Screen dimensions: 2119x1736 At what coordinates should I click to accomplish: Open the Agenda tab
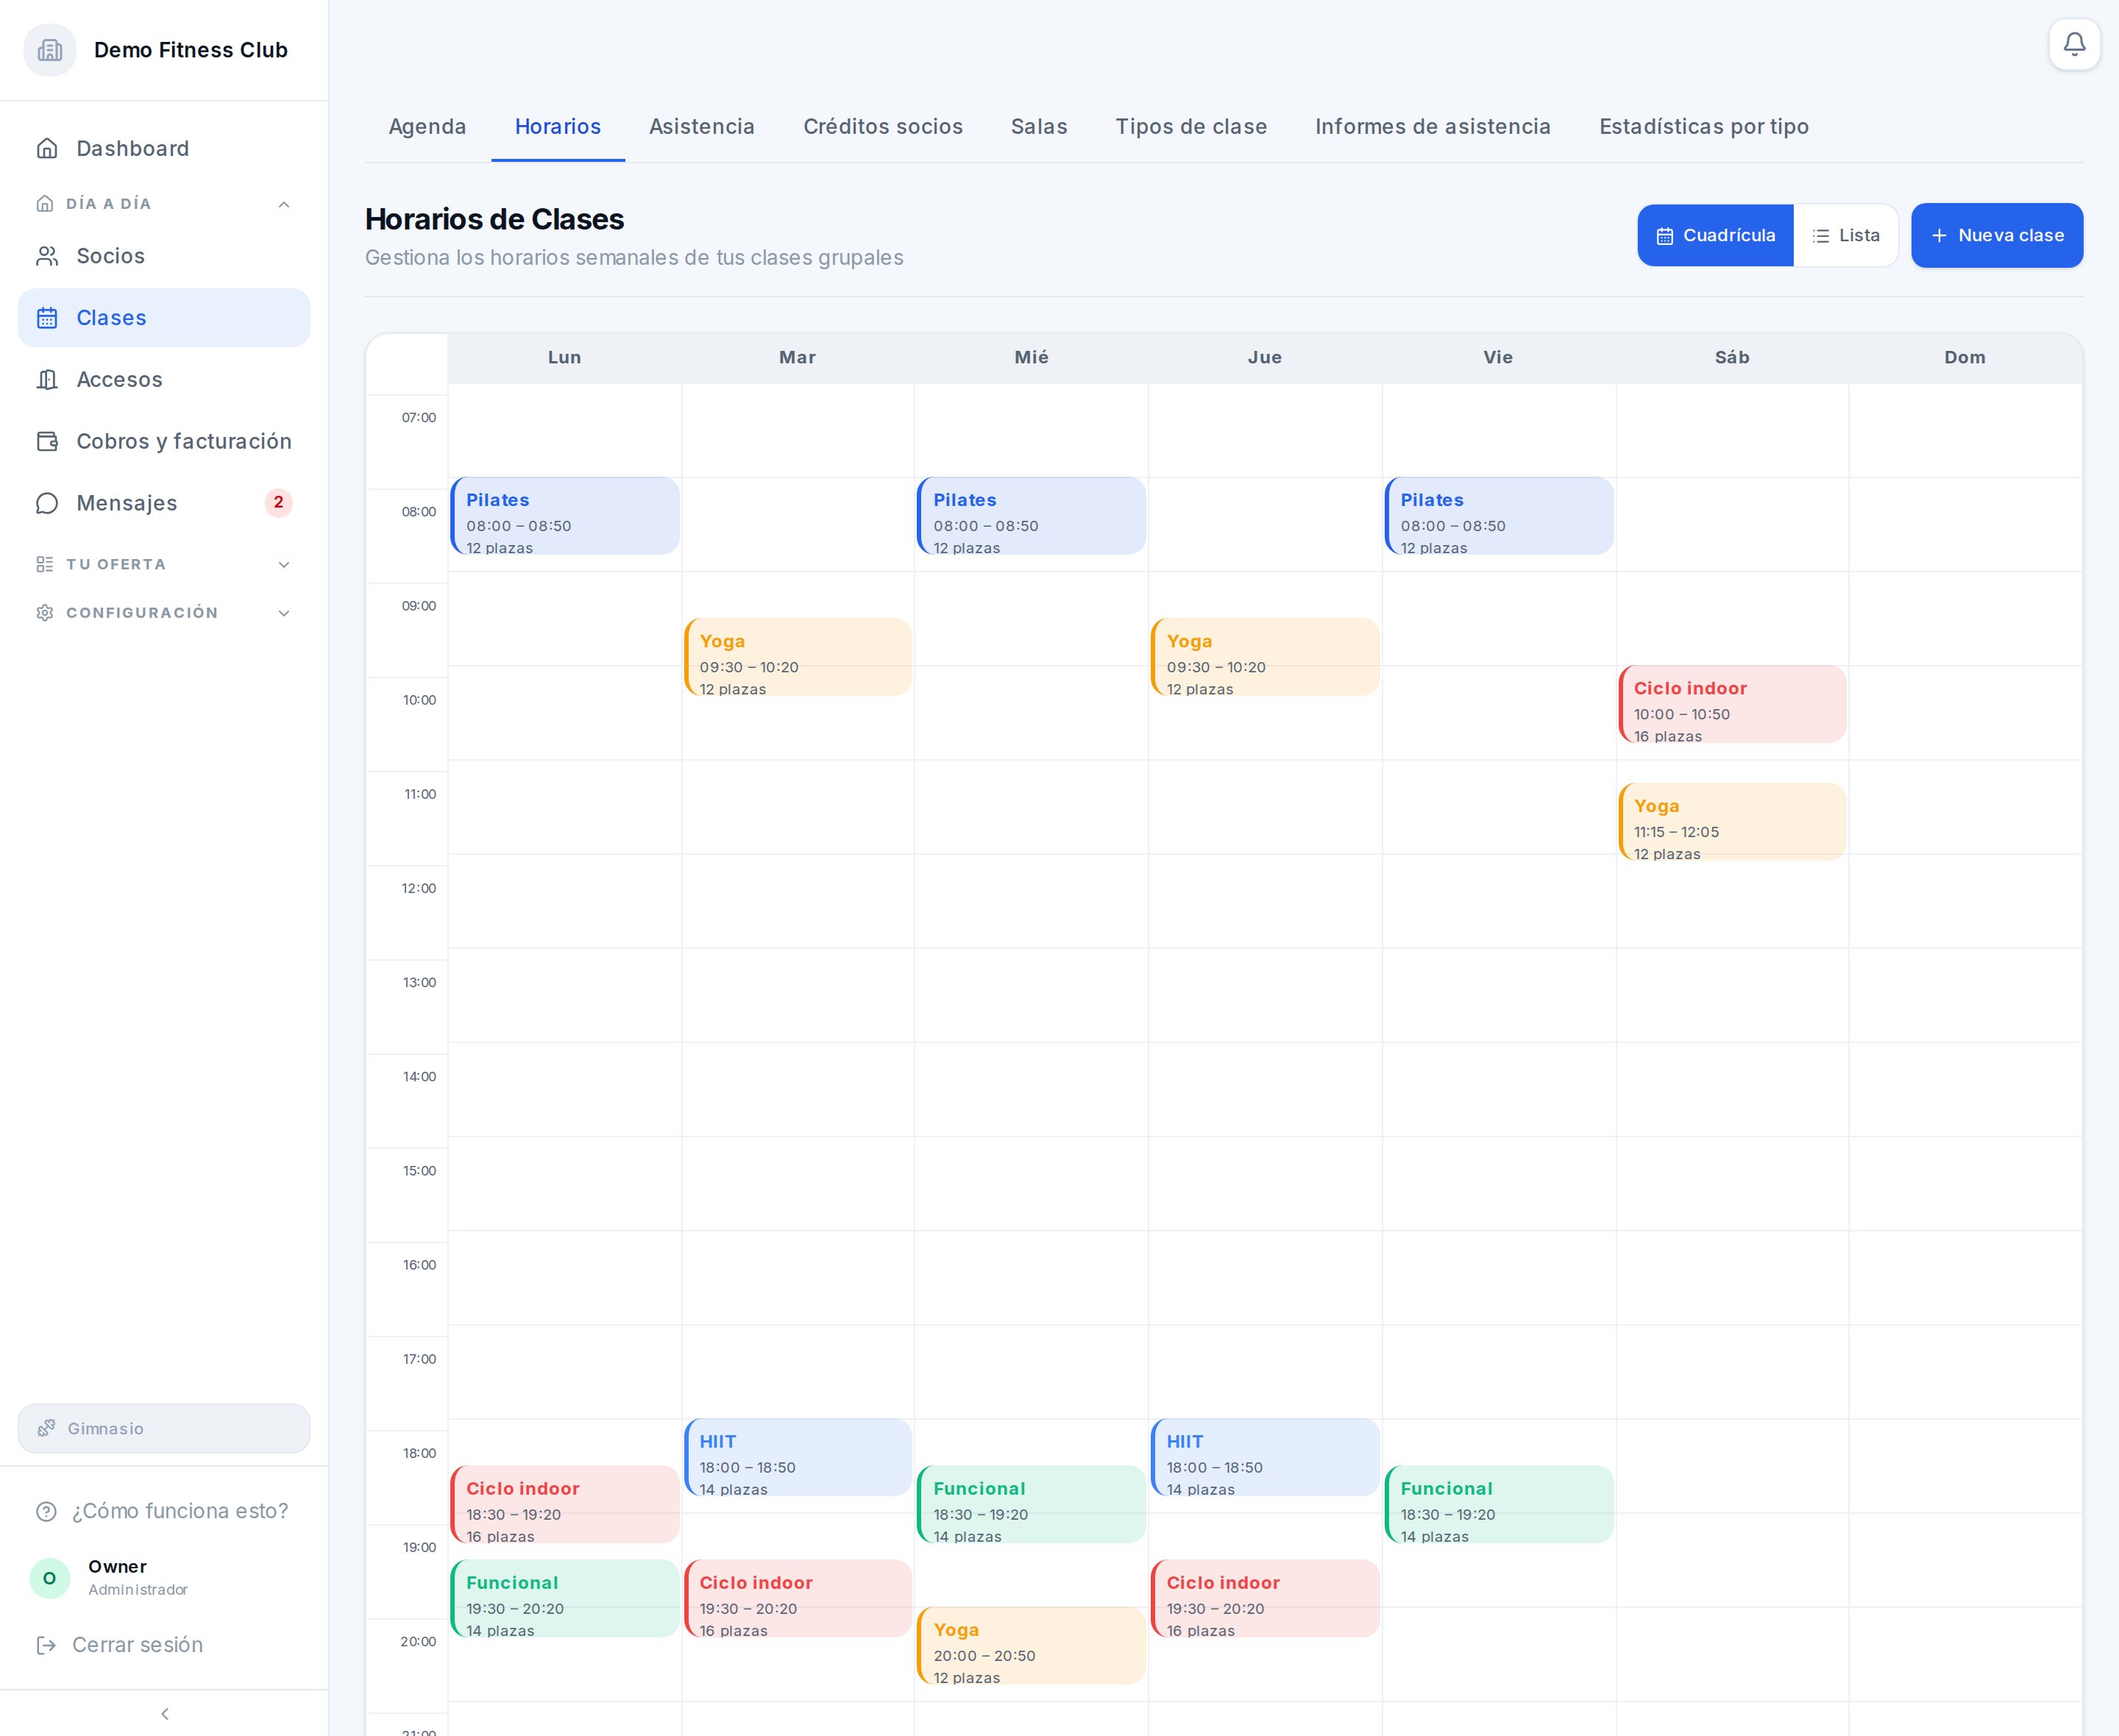427,127
